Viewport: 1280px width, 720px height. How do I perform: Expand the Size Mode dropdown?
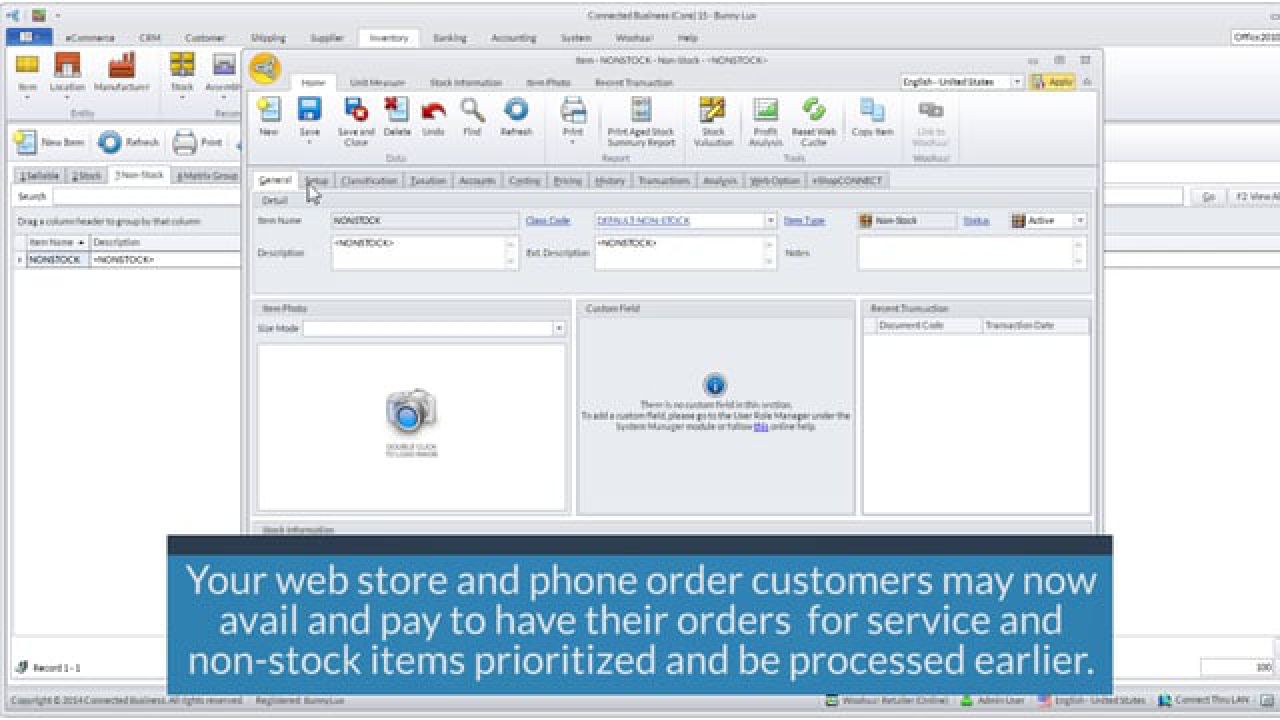(560, 328)
